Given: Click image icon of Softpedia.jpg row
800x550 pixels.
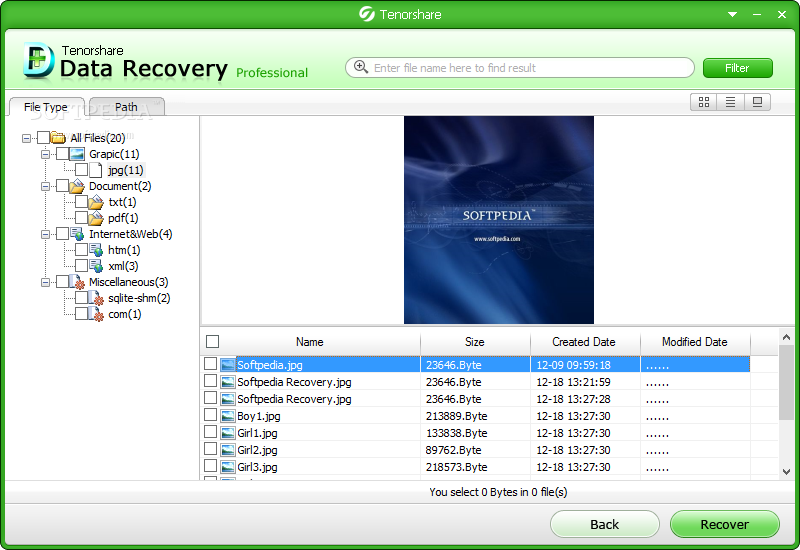Looking at the screenshot, I should point(228,365).
